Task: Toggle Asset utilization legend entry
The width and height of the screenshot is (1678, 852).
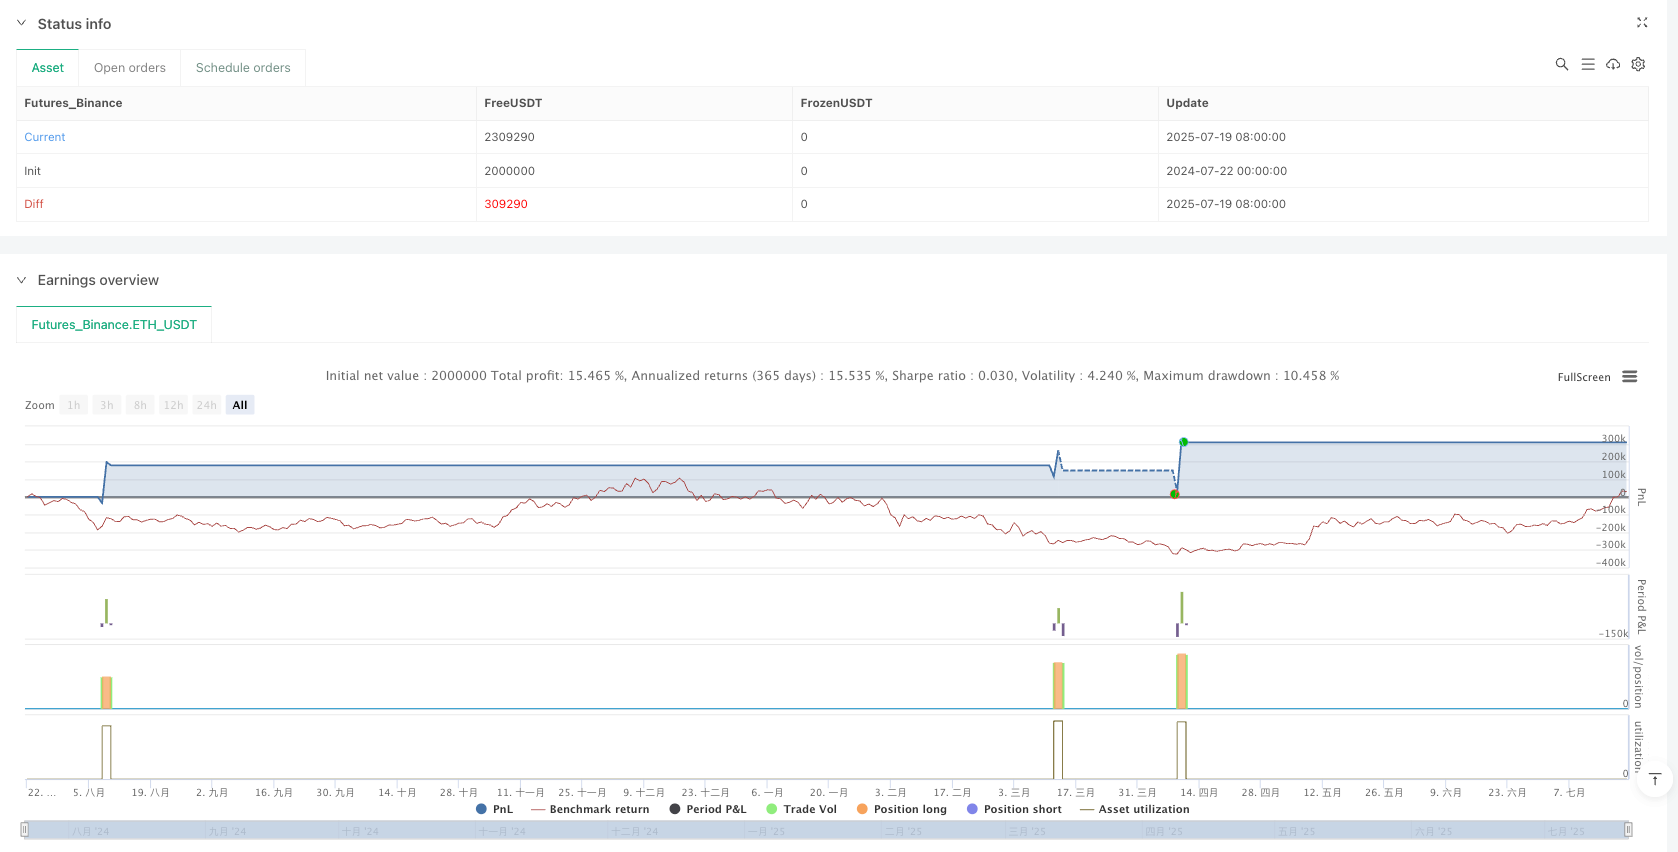Action: (x=1135, y=809)
